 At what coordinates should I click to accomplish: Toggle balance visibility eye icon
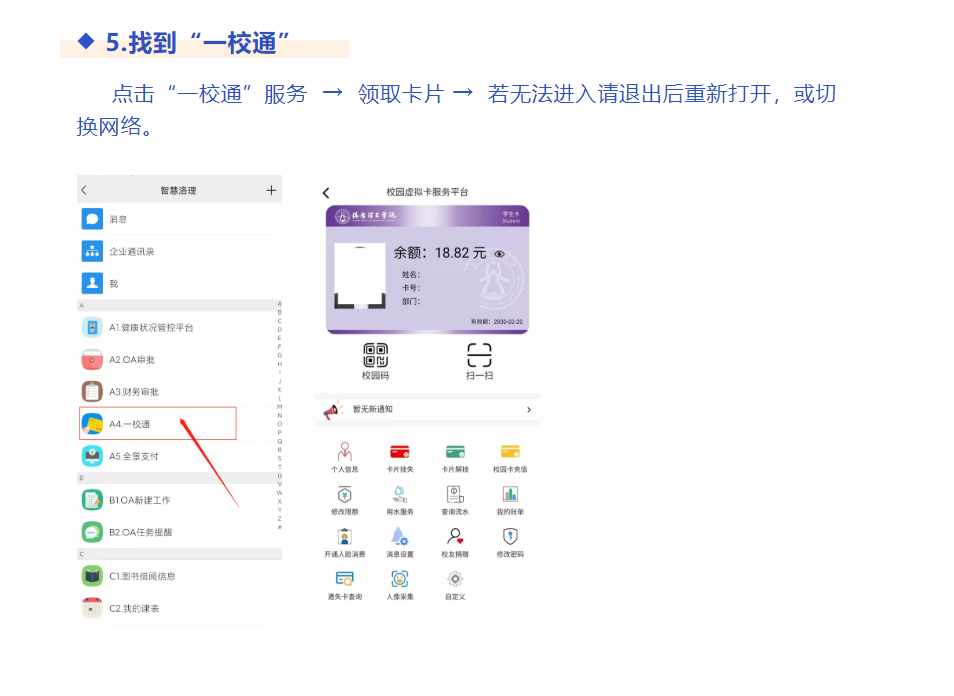500,254
